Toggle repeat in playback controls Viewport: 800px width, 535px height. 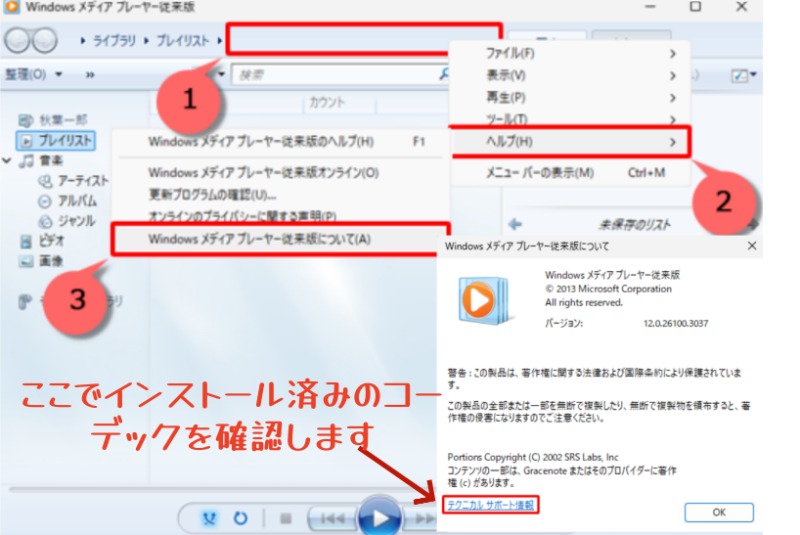(x=240, y=519)
